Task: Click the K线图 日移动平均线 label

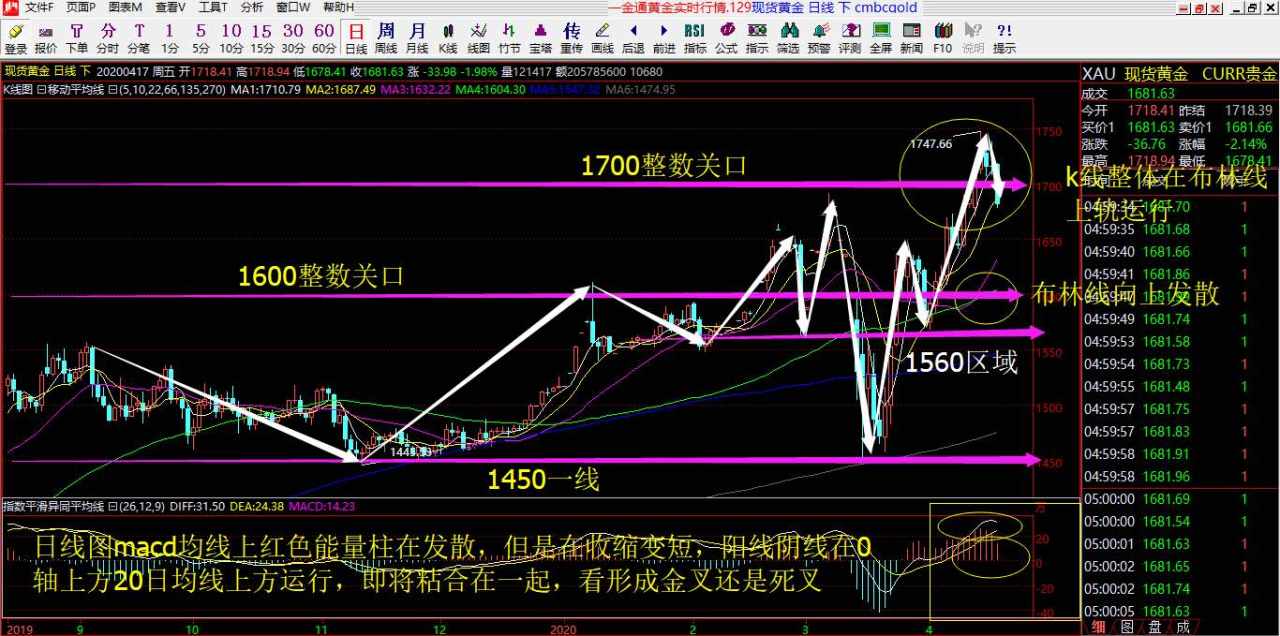Action: click(52, 90)
